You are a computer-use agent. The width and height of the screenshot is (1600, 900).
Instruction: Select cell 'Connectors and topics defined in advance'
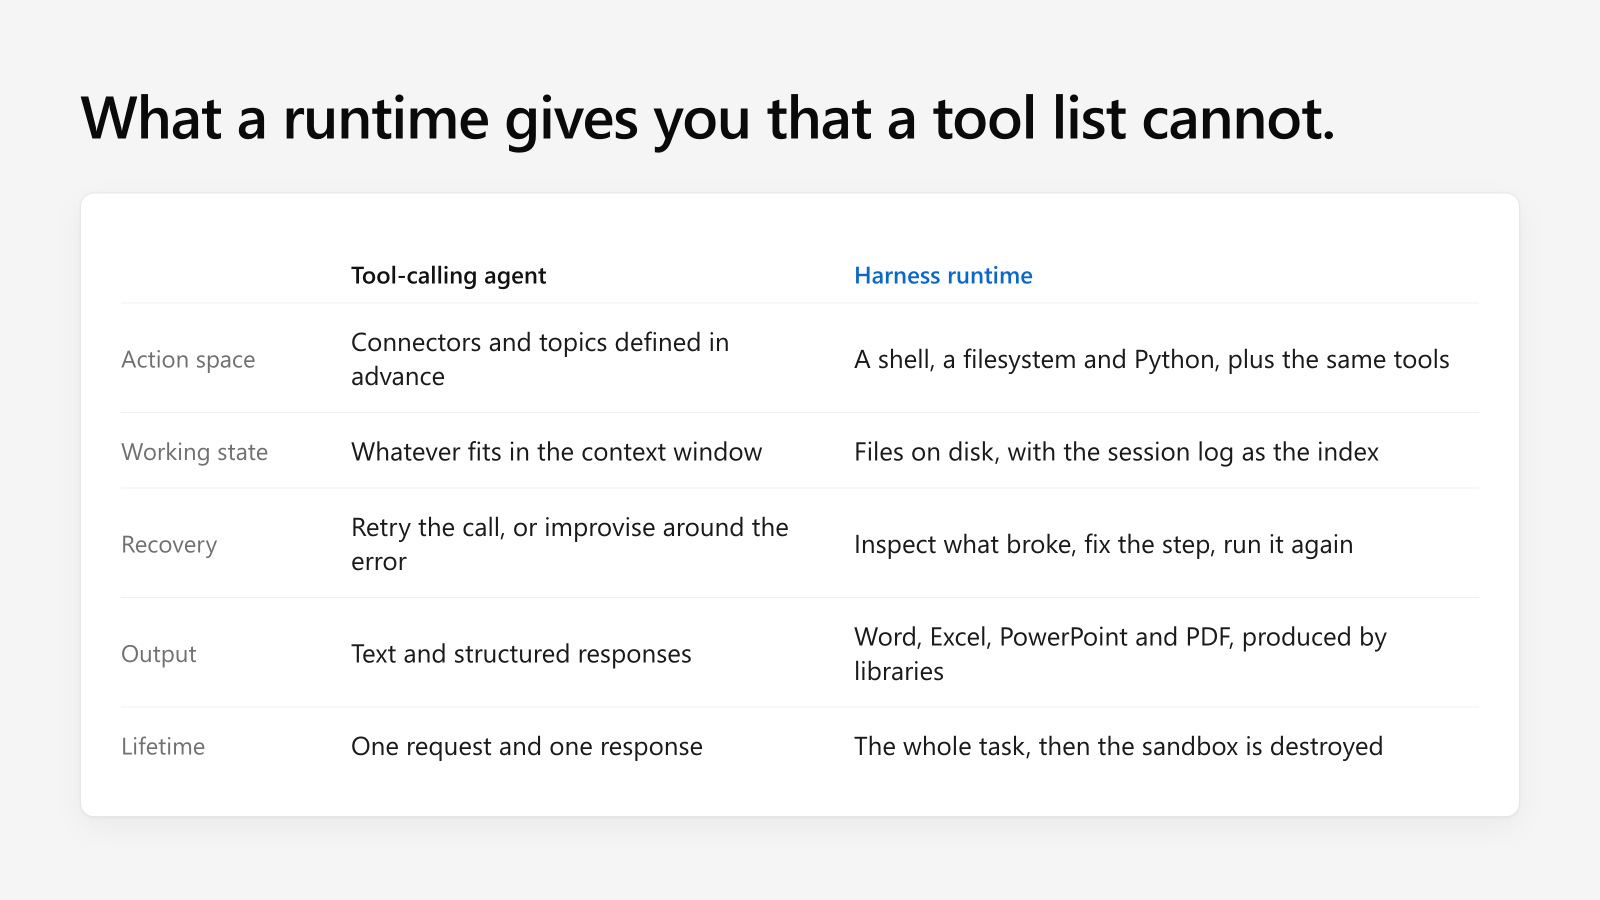540,359
